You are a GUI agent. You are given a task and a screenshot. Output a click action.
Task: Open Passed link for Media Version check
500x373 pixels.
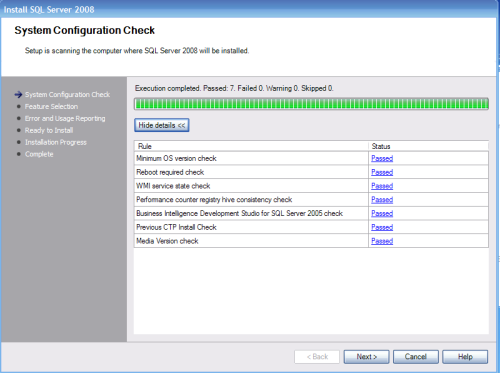382,241
